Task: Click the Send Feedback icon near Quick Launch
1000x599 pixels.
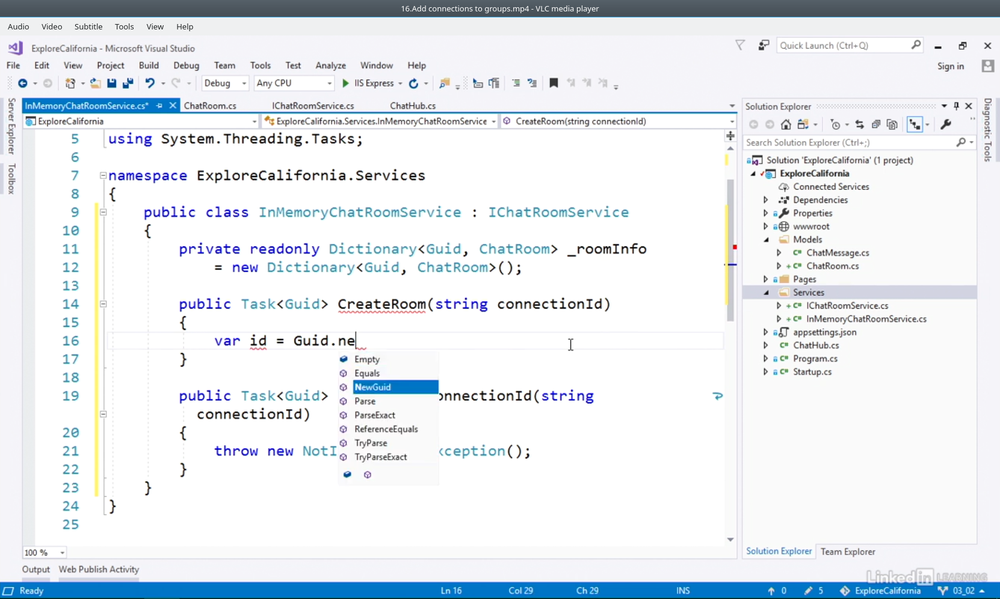Action: (763, 45)
